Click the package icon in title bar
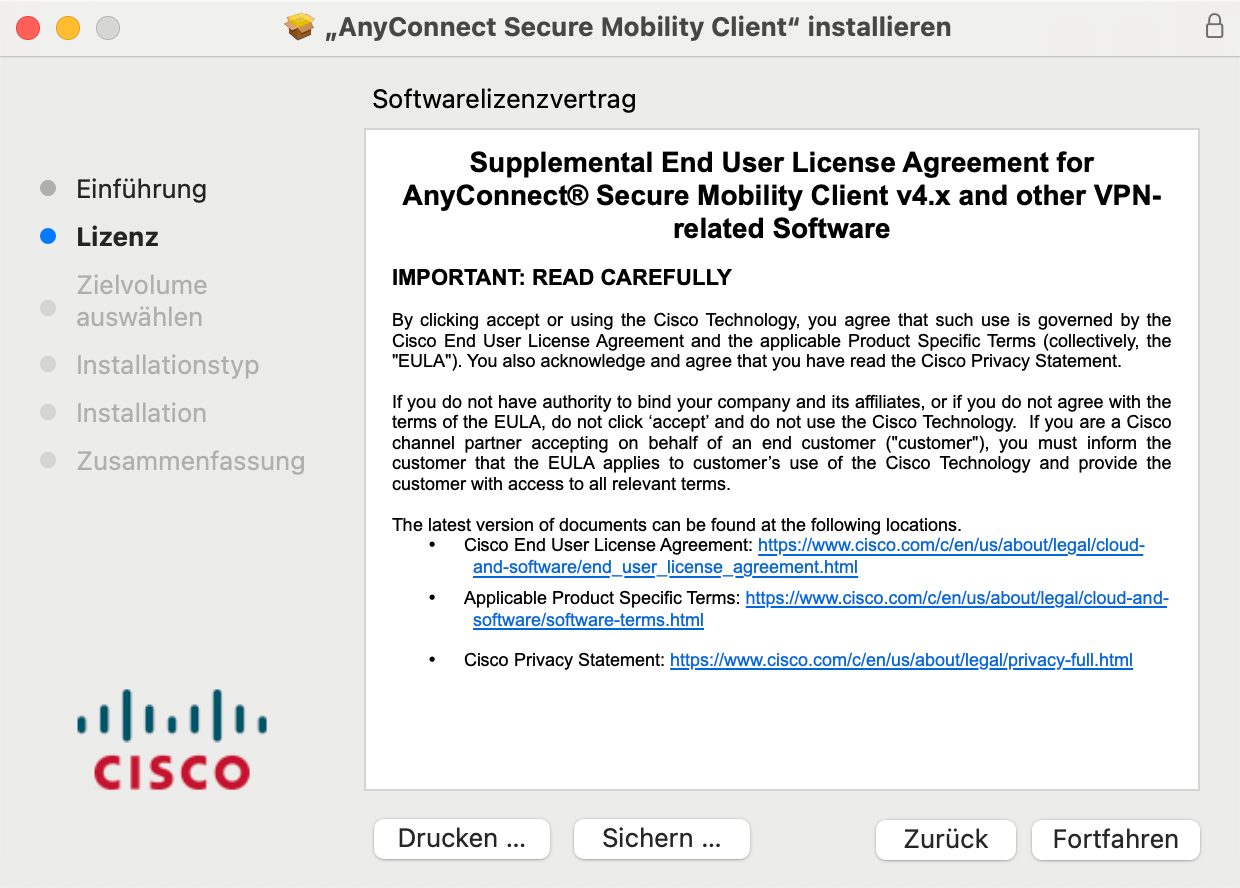1240x888 pixels. [x=299, y=27]
